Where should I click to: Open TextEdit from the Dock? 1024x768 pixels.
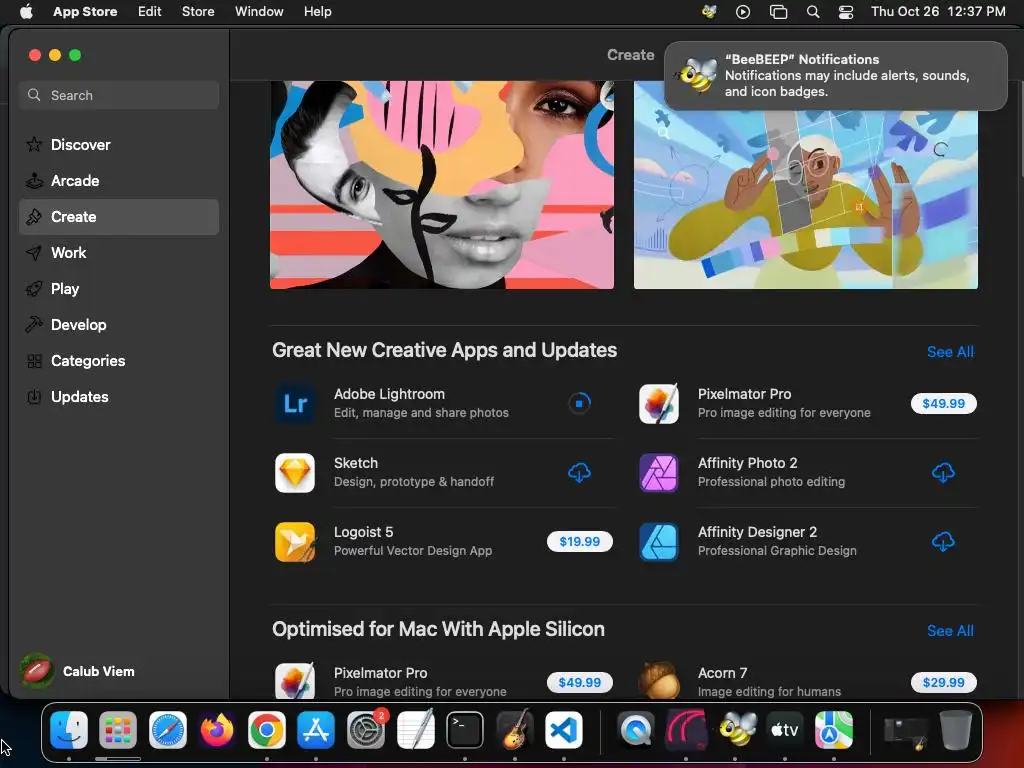pyautogui.click(x=415, y=730)
